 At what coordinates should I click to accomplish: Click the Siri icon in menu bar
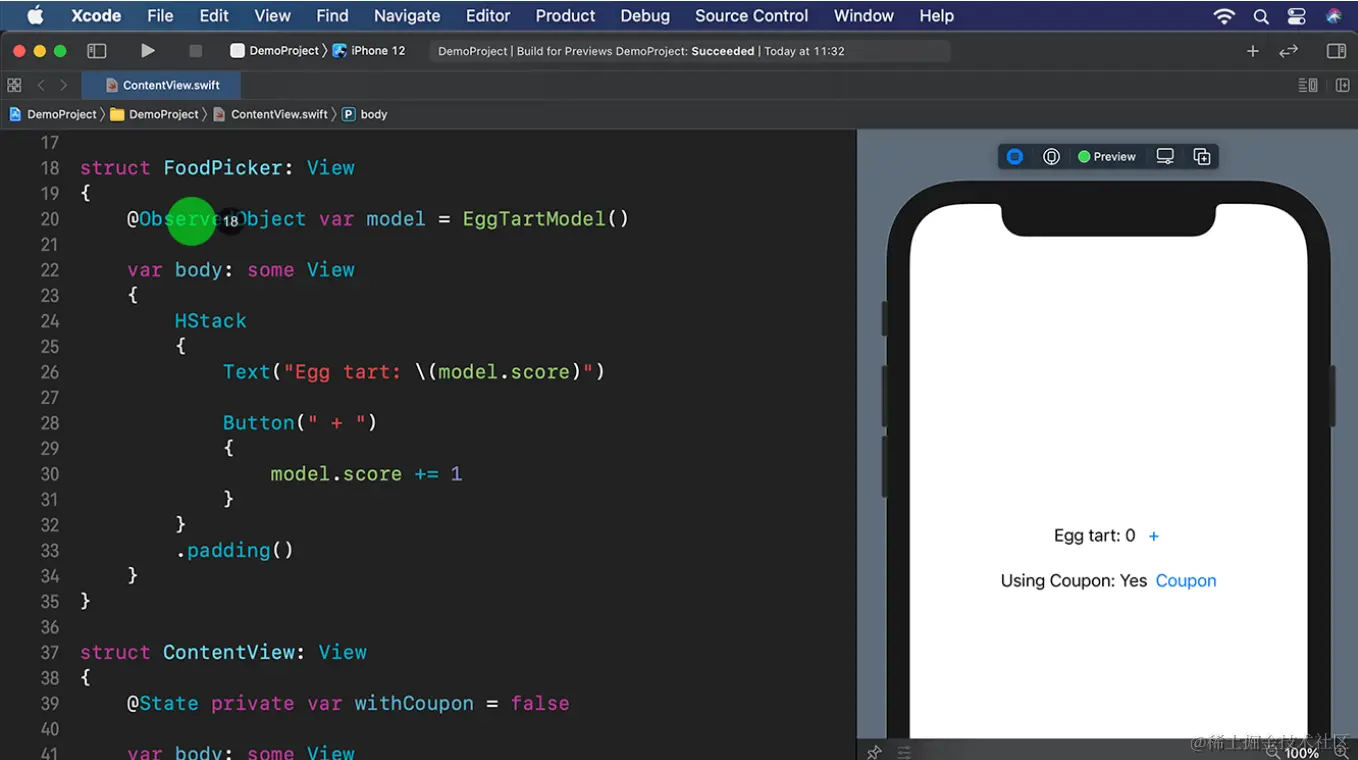(x=1334, y=16)
